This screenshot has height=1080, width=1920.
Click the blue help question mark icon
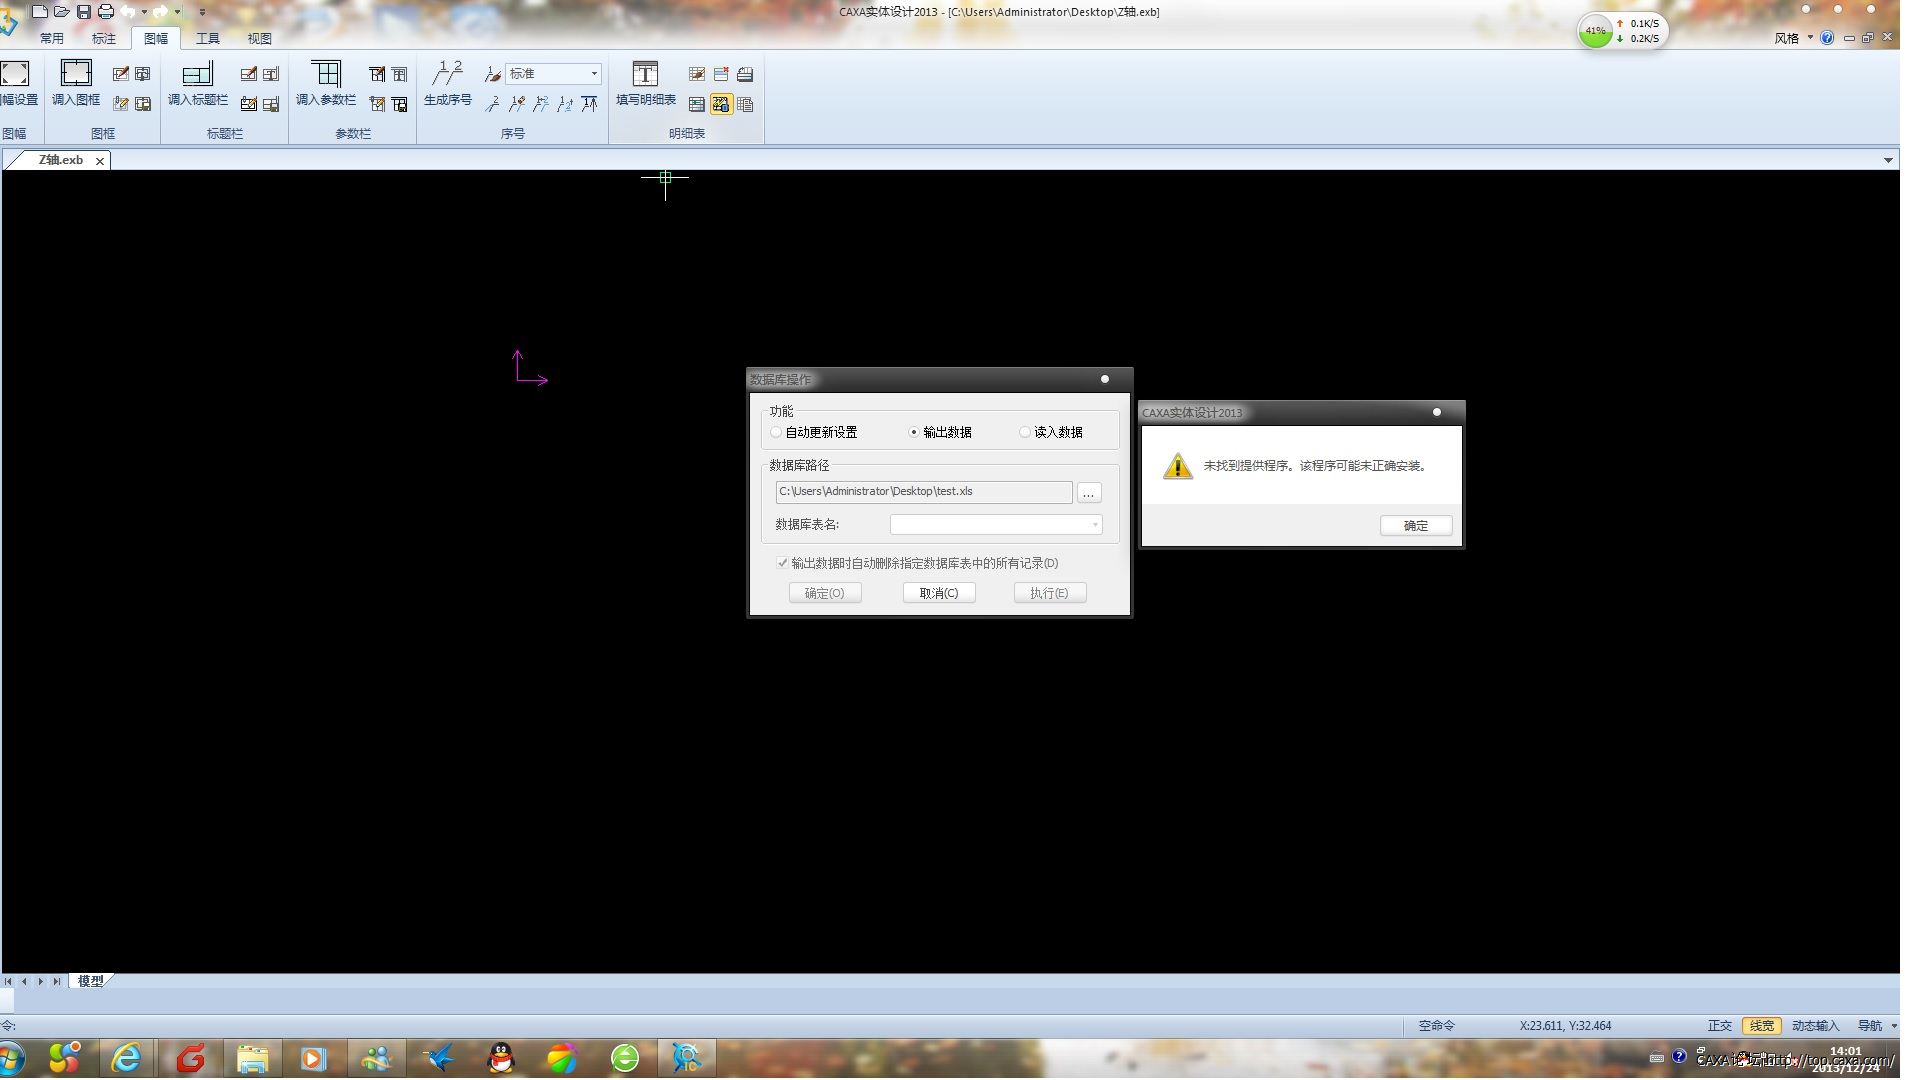click(x=1827, y=38)
